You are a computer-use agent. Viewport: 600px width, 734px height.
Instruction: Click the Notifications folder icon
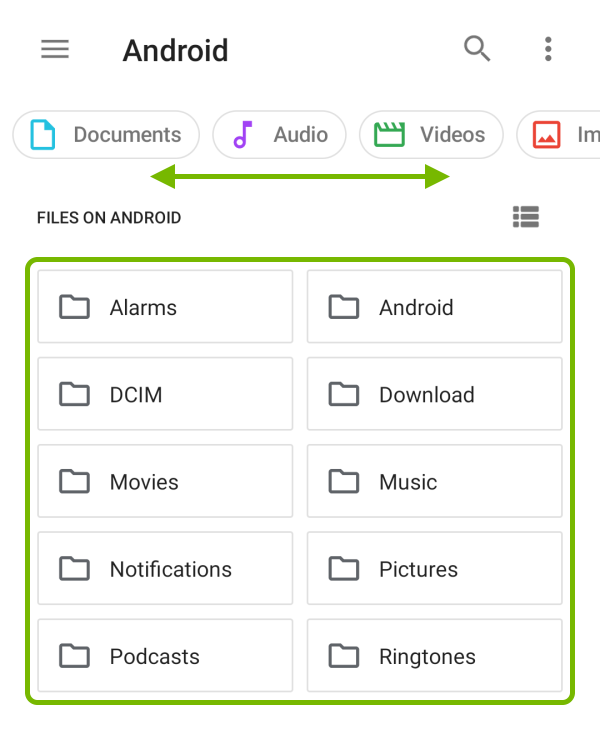pyautogui.click(x=74, y=568)
